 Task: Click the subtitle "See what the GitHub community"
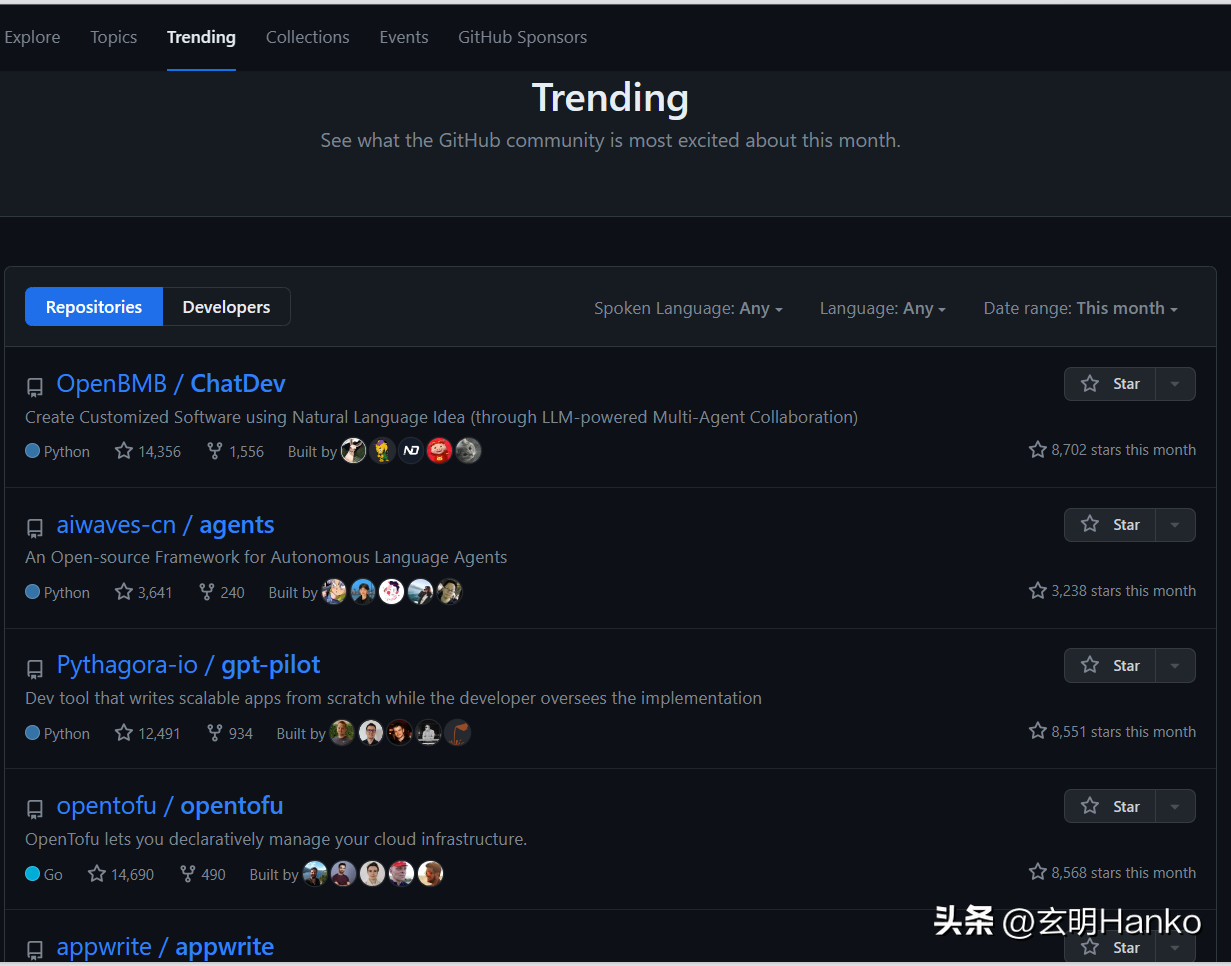610,141
